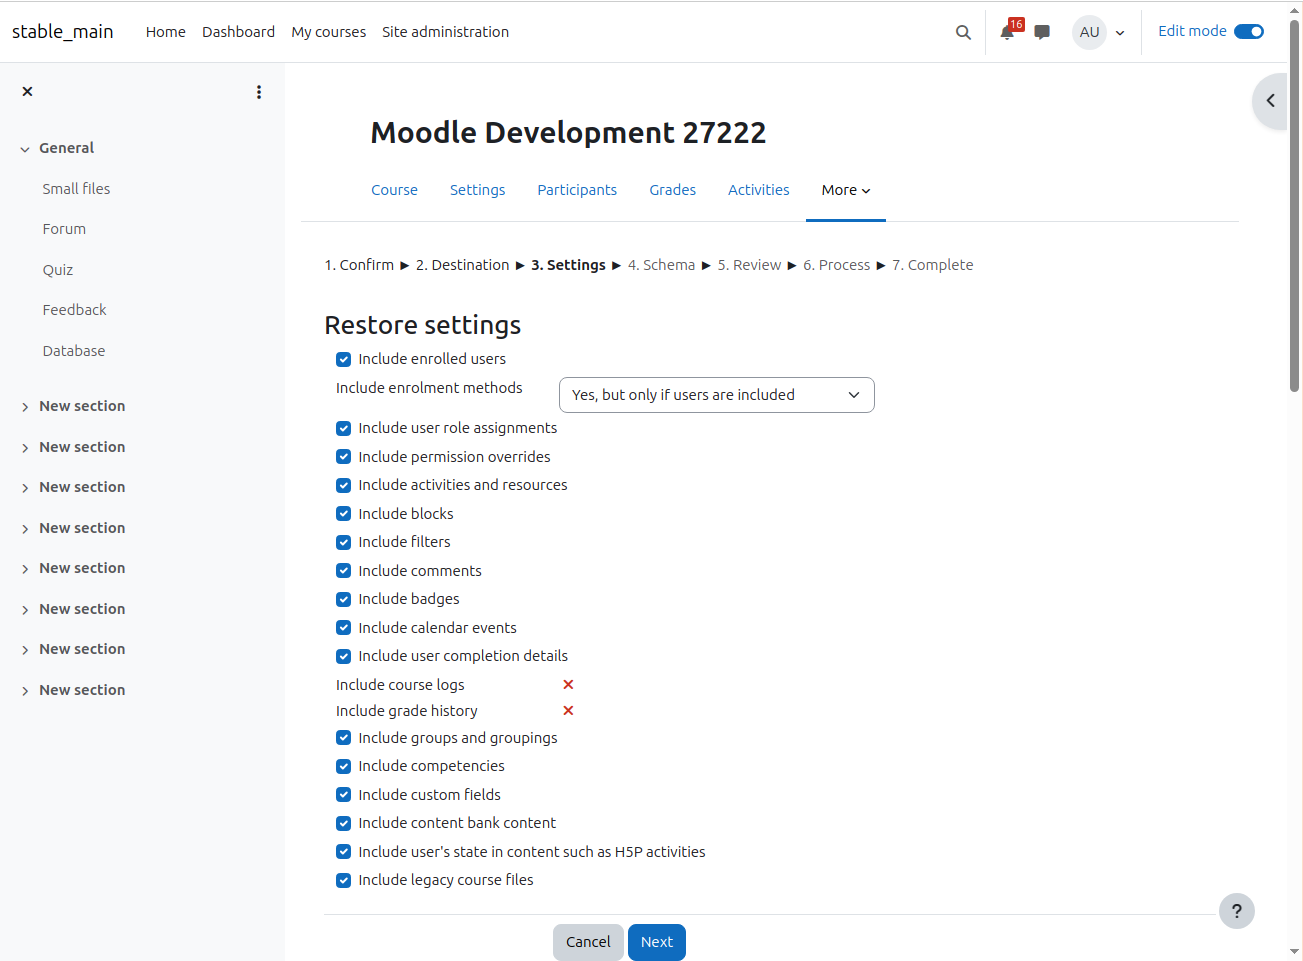Open the messaging speech bubble icon
The height and width of the screenshot is (961, 1303).
pyautogui.click(x=1042, y=32)
